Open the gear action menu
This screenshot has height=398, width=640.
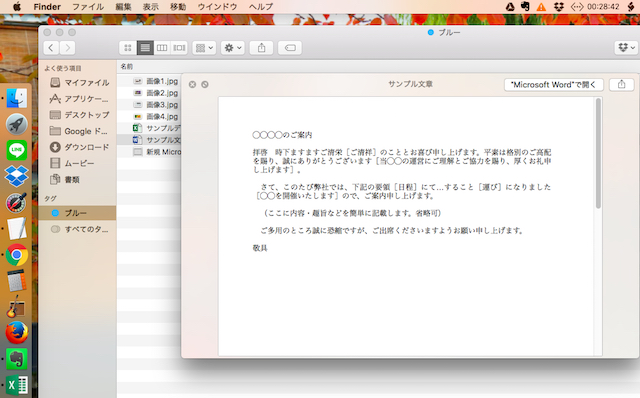[x=233, y=48]
